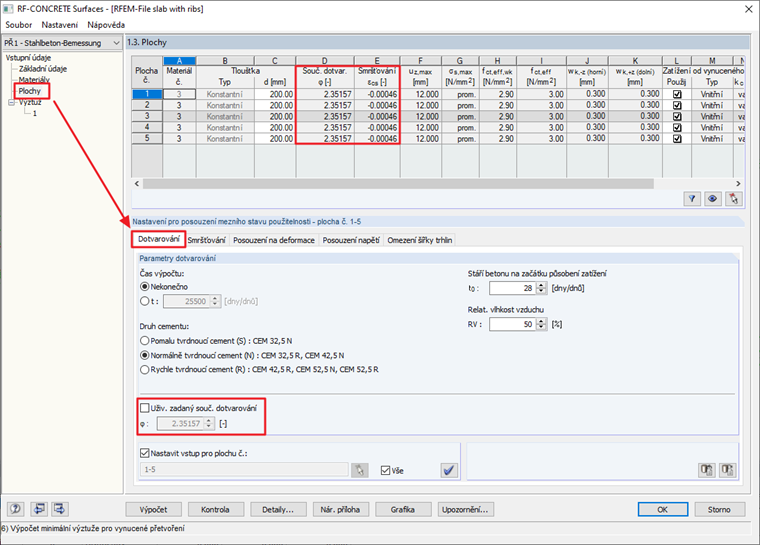760x545 pixels.
Task: Click the RV relative humidity input field
Action: [x=512, y=324]
